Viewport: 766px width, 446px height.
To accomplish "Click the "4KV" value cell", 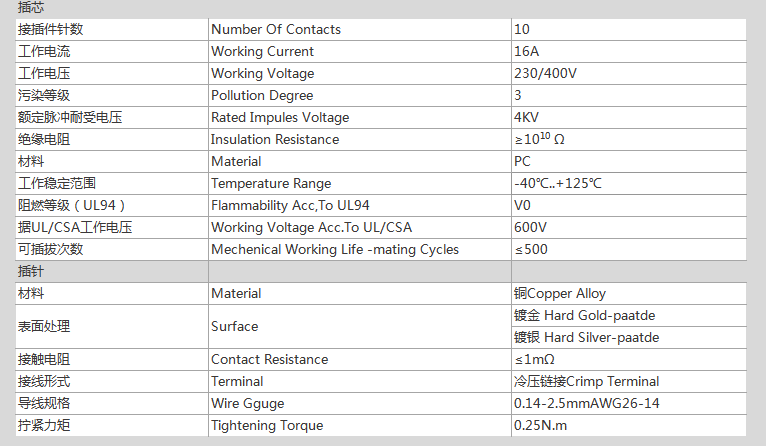I will (x=526, y=117).
